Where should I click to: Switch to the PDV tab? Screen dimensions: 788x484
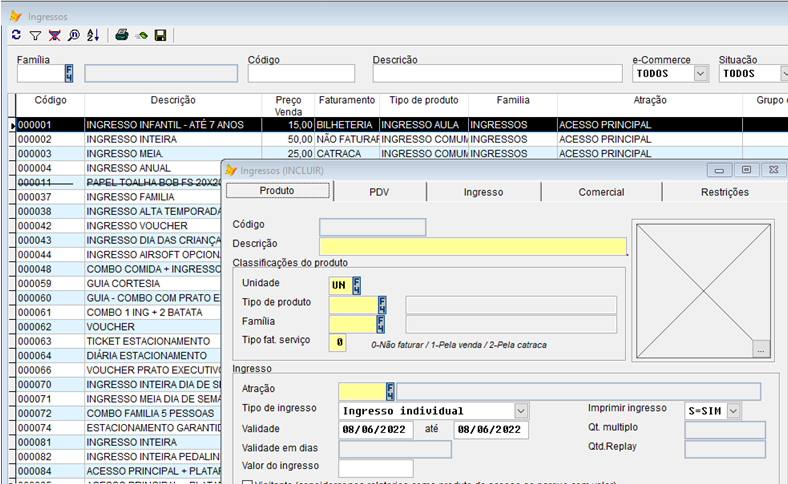tap(378, 192)
